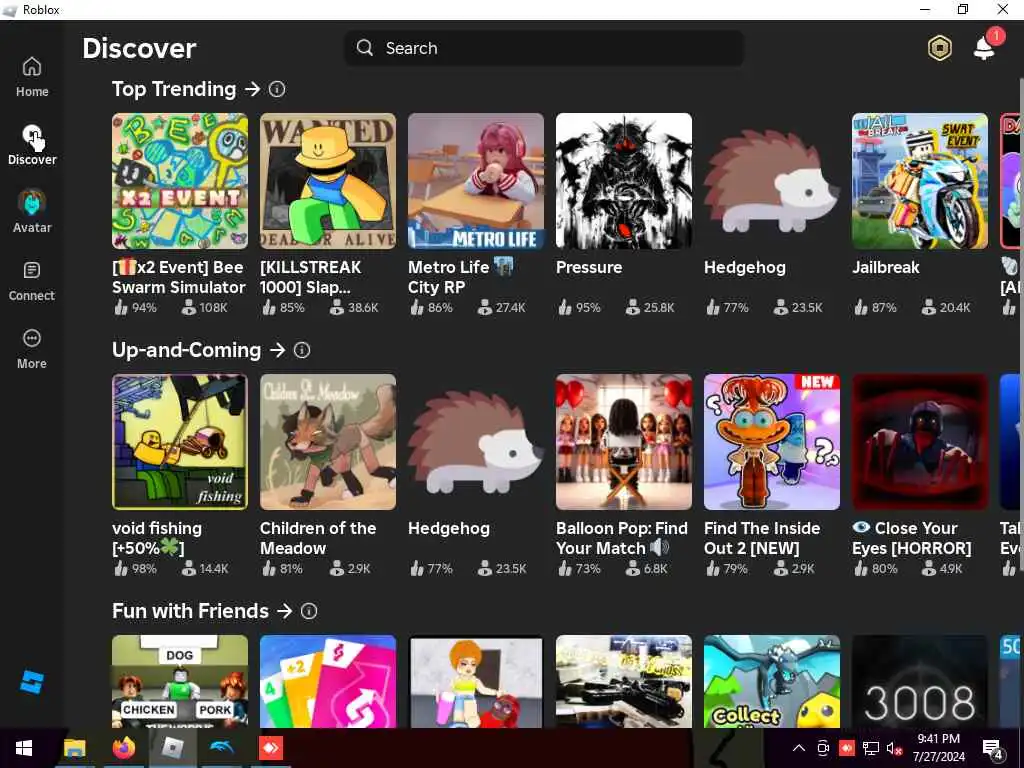Click the Jailbreak game title
This screenshot has width=1024, height=768.
(886, 268)
